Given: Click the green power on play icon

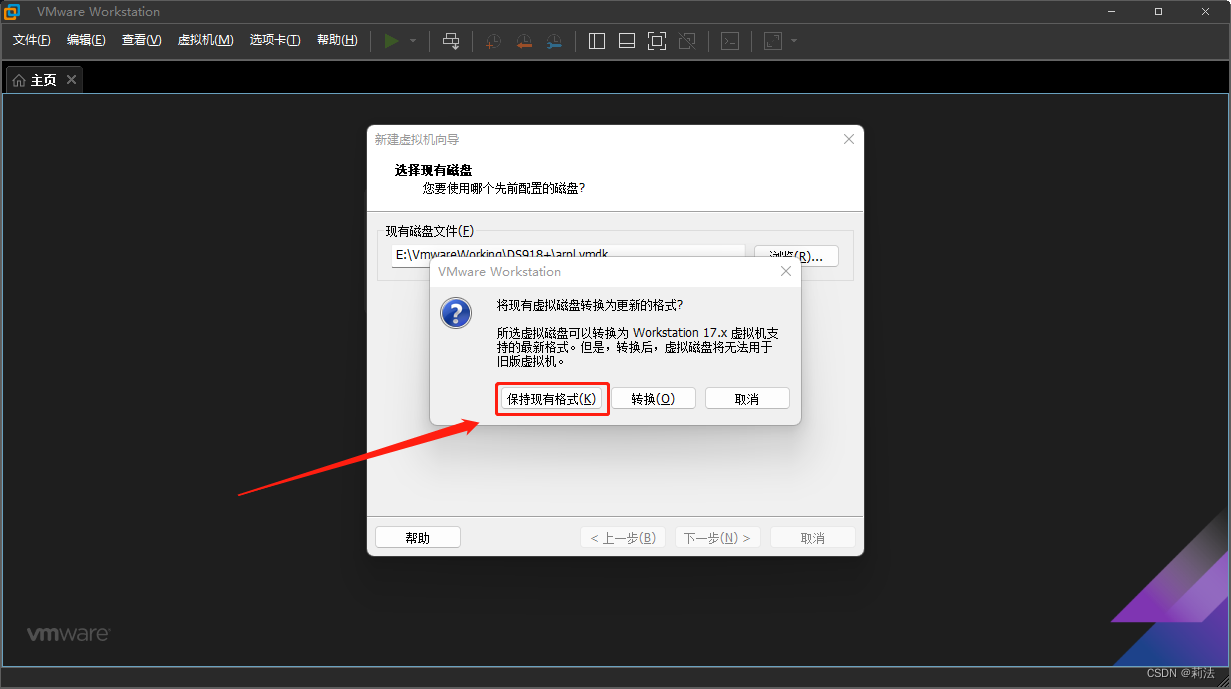Looking at the screenshot, I should pos(391,41).
